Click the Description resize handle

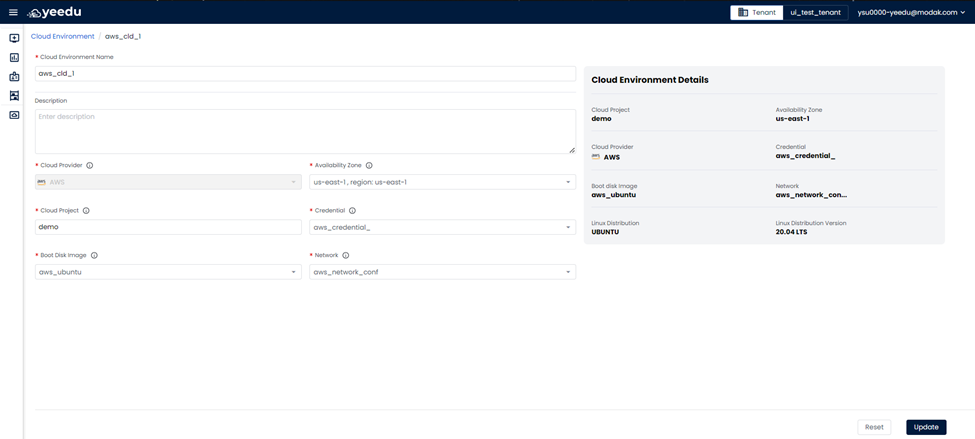click(571, 150)
